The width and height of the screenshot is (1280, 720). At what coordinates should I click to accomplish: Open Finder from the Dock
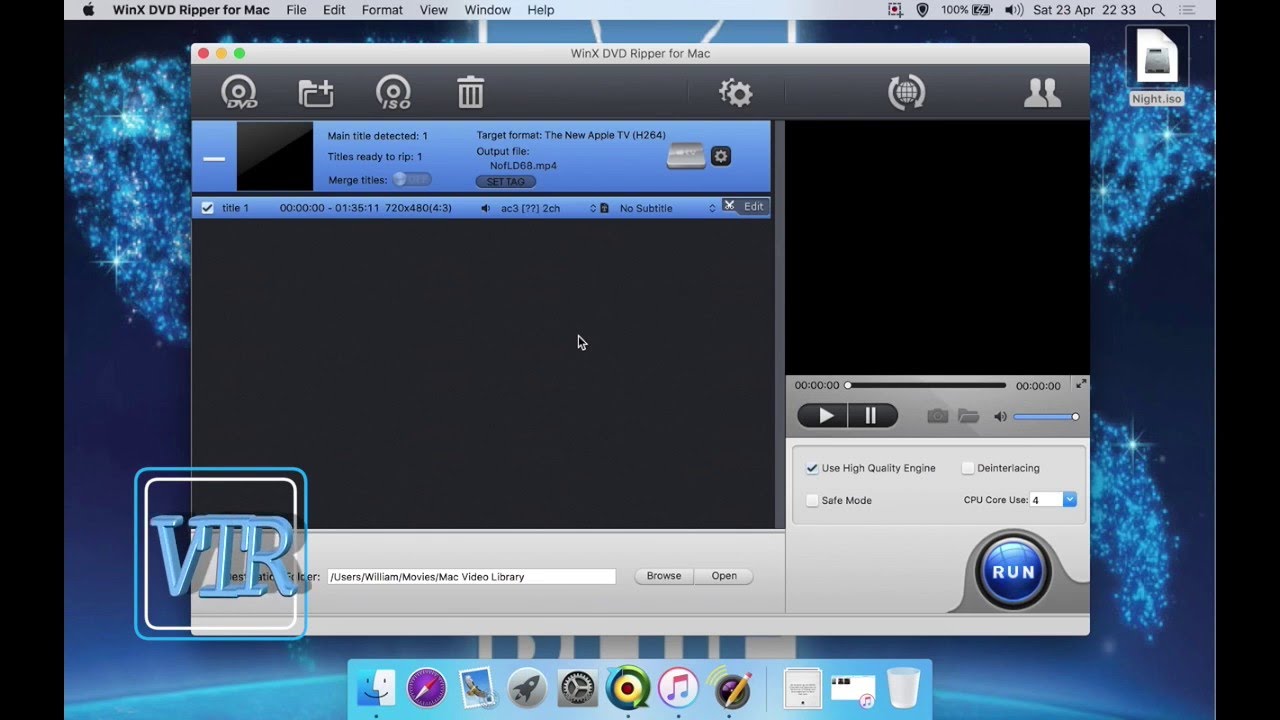click(x=376, y=688)
